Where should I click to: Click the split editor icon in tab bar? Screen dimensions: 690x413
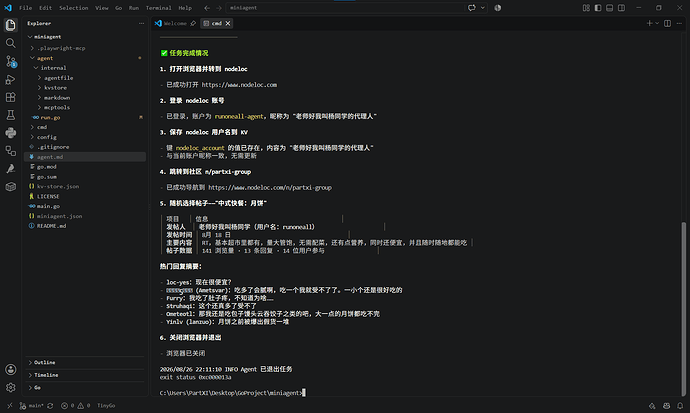pos(668,23)
